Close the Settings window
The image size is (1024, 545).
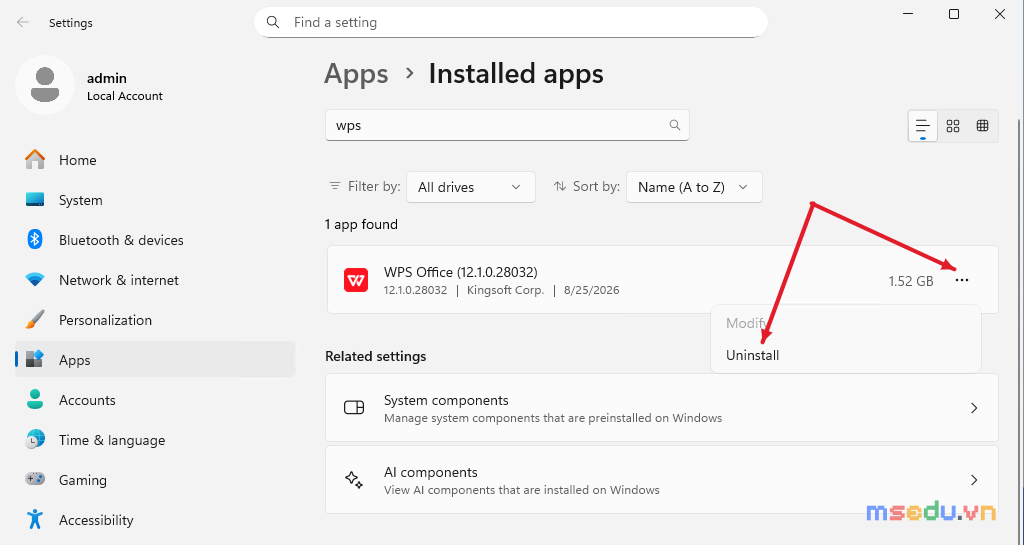click(x=1000, y=14)
